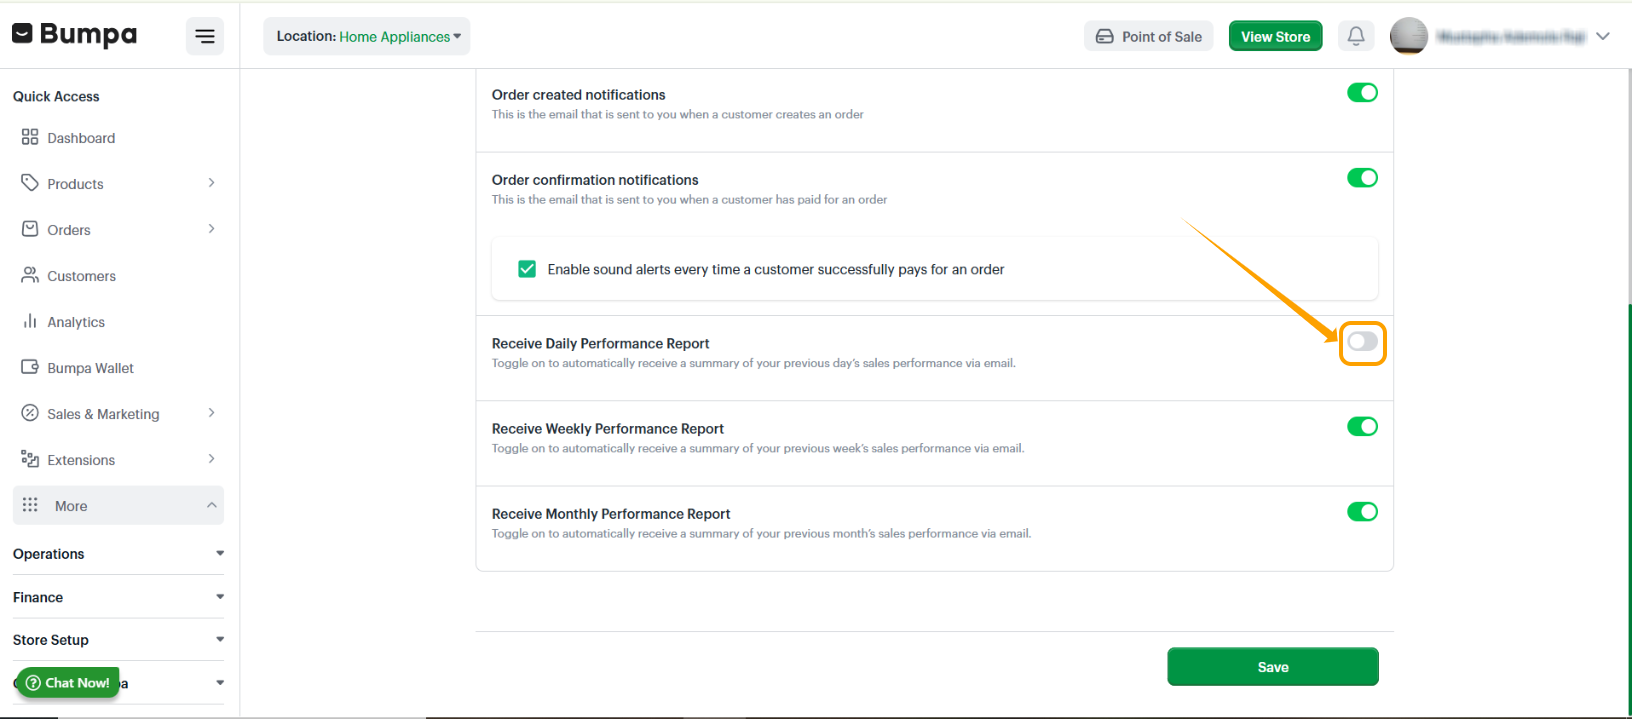Expand the Store Setup section
This screenshot has height=719, width=1632.
tap(118, 640)
